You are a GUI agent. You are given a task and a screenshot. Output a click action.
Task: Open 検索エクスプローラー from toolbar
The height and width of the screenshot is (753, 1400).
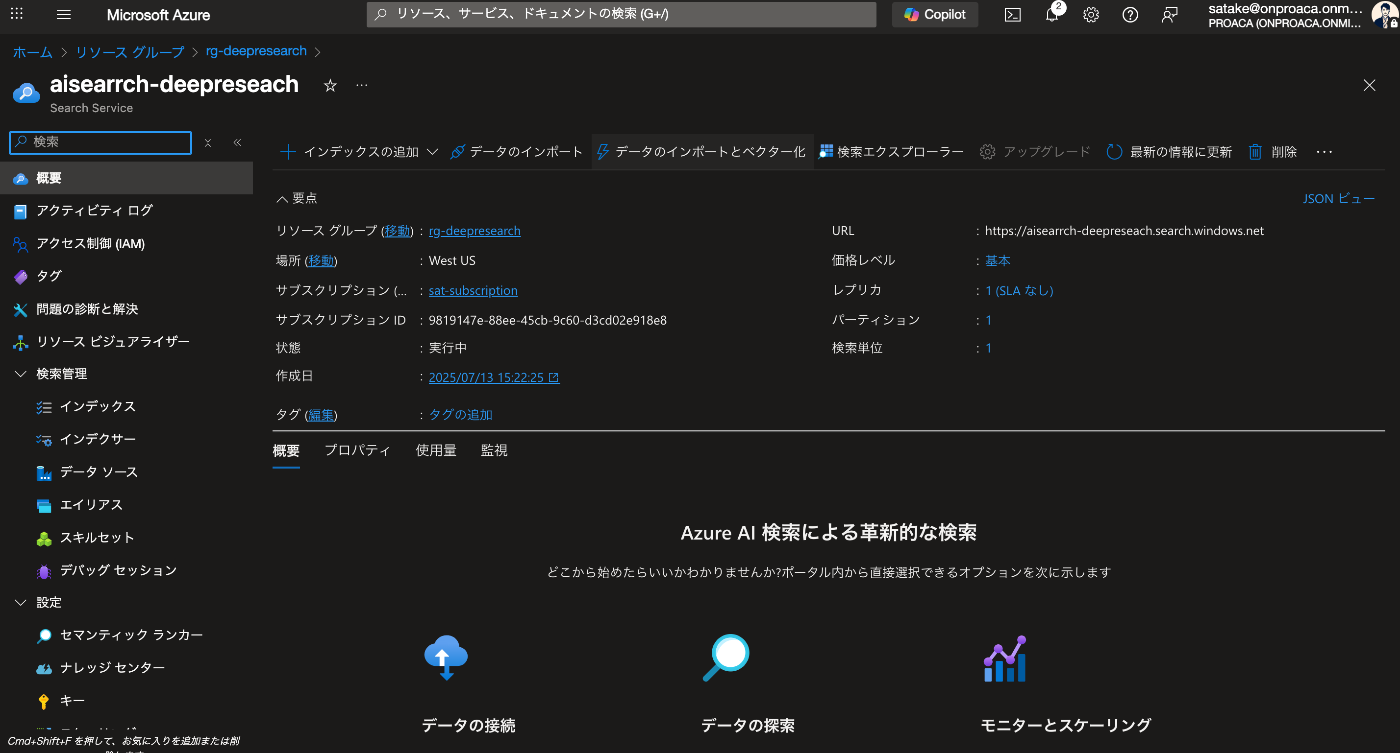[x=891, y=152]
